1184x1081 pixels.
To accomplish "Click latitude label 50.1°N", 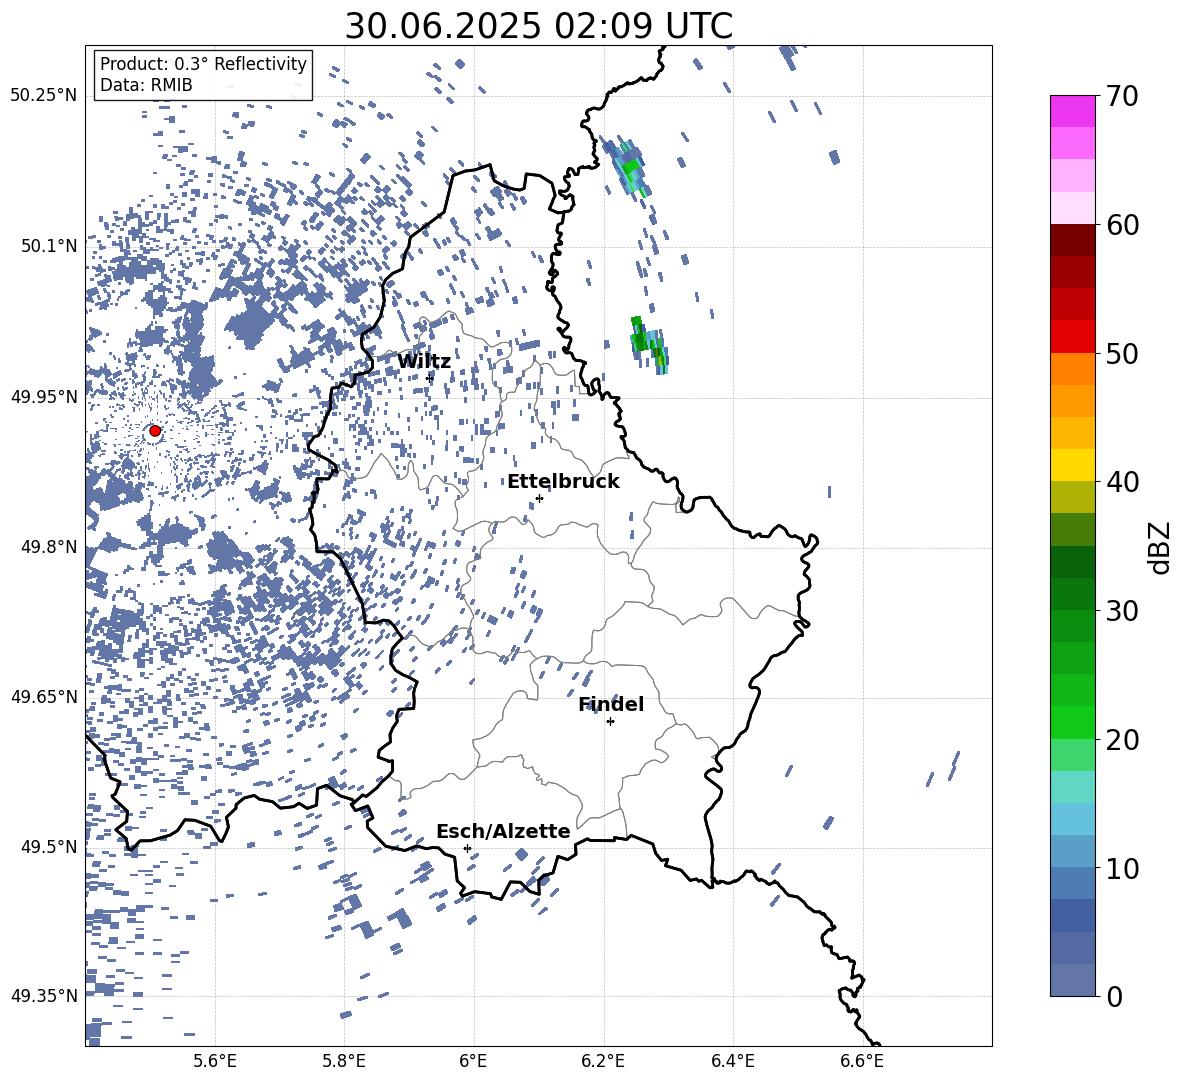I will pyautogui.click(x=48, y=246).
